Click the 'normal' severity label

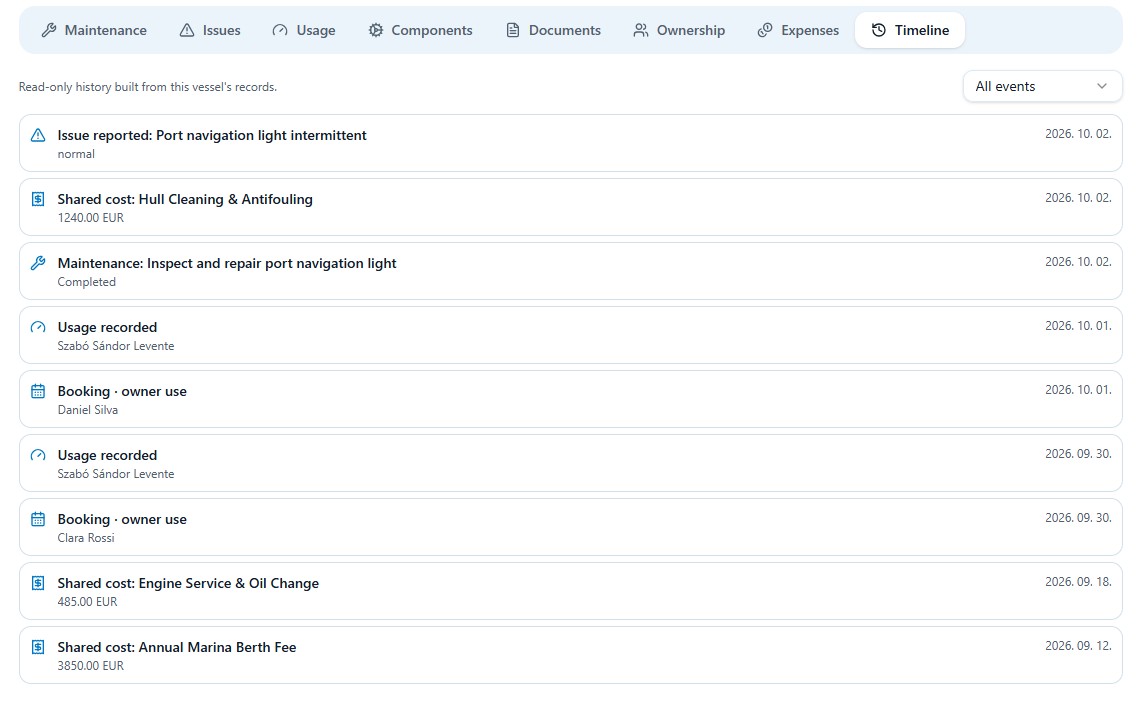click(x=76, y=154)
